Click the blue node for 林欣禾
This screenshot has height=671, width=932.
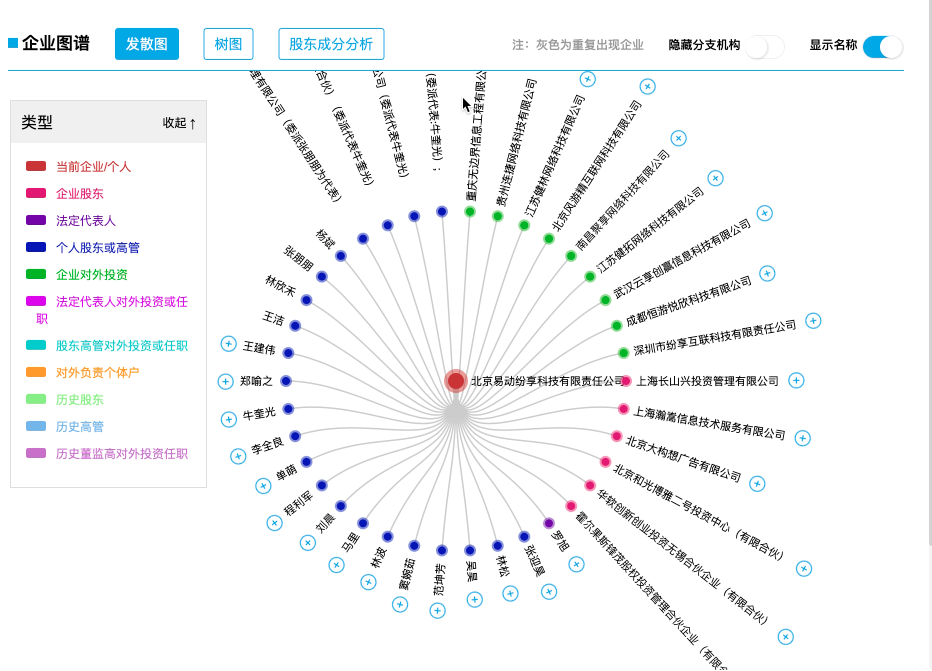307,300
